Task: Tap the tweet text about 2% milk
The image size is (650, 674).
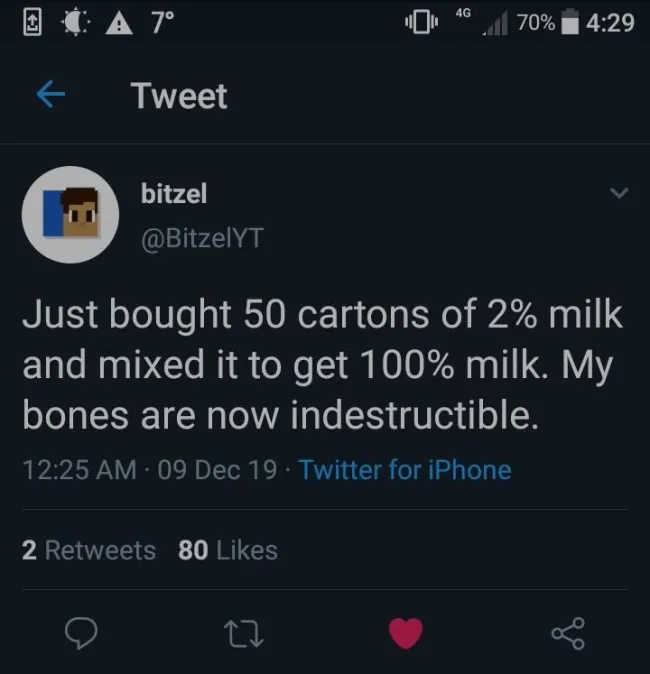Action: click(x=322, y=364)
